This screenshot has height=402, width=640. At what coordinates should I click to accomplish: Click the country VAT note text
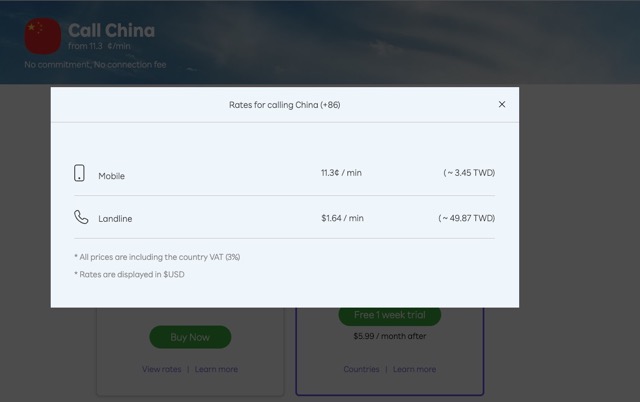click(x=157, y=257)
